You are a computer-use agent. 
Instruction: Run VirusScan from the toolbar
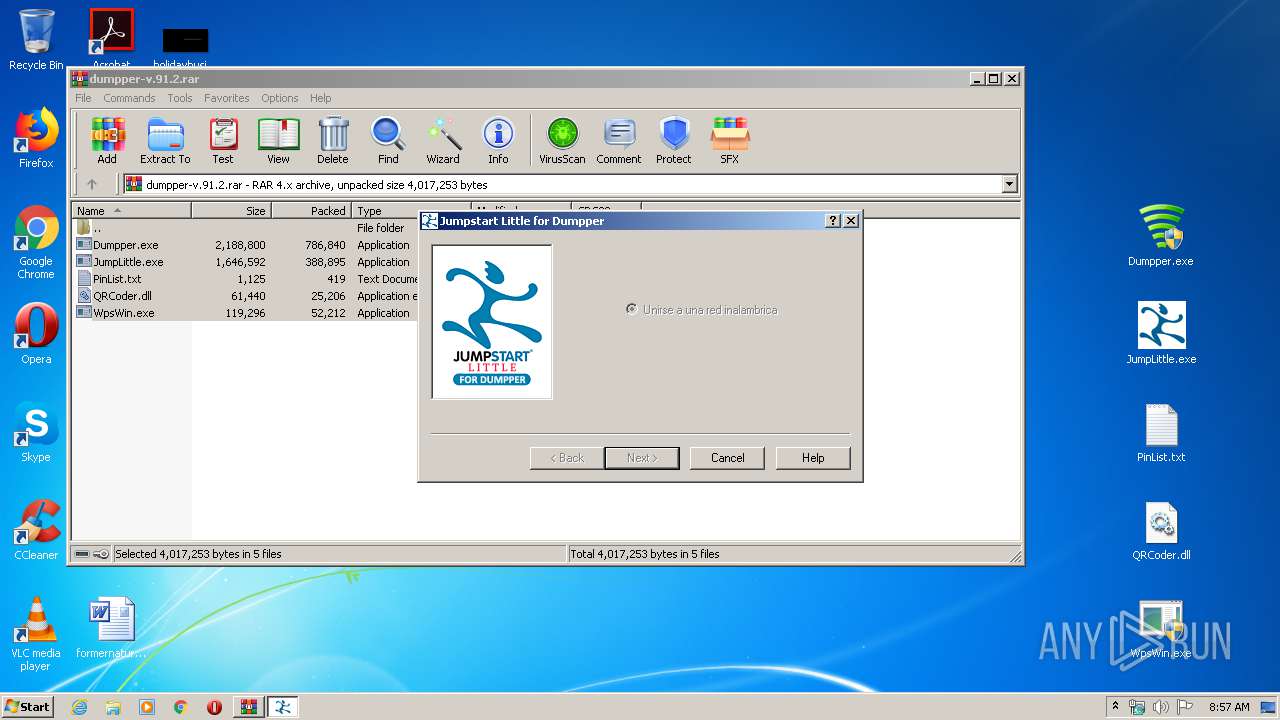coord(562,140)
